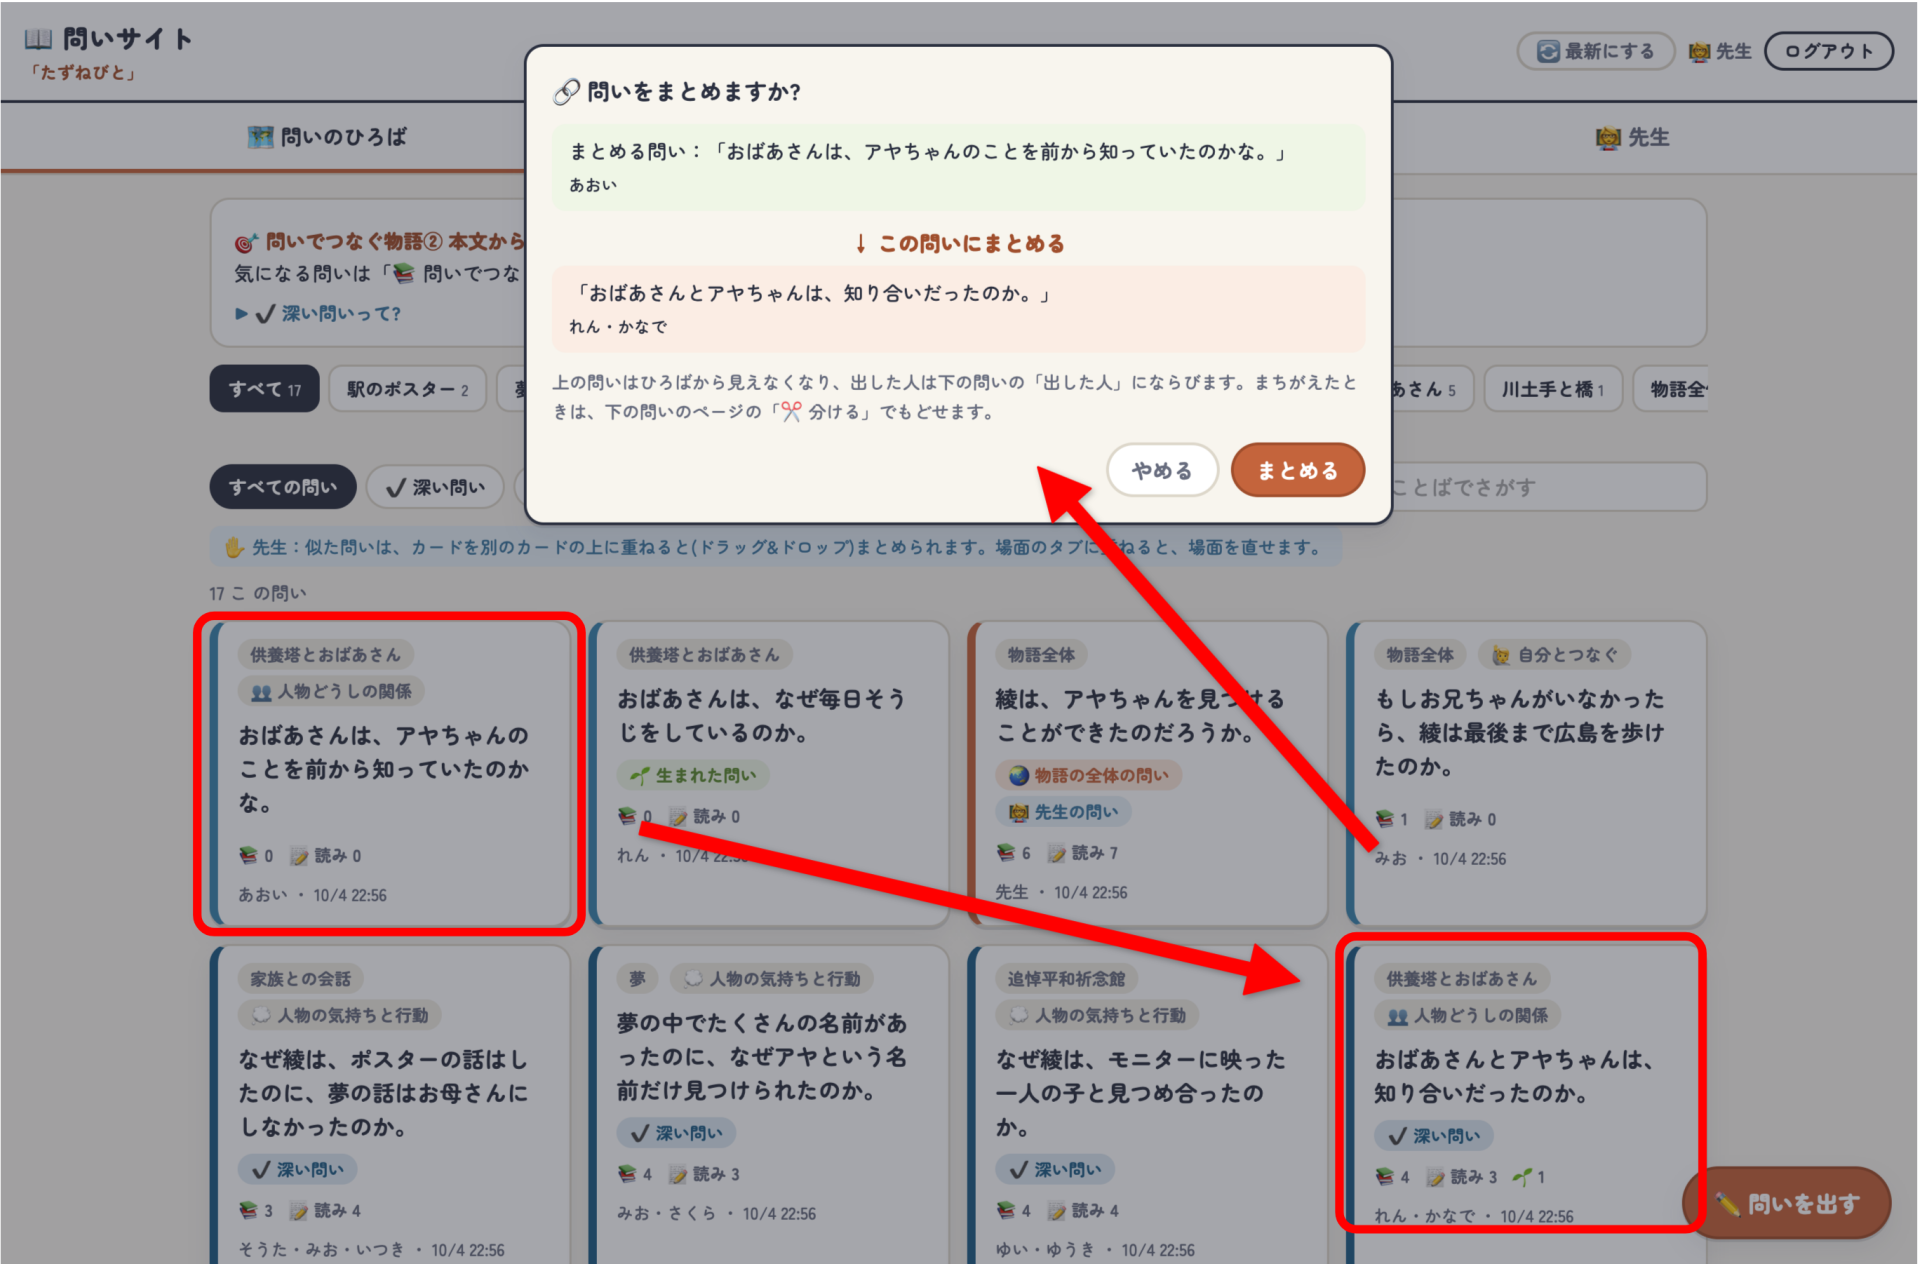1920x1264 pixels.
Task: Toggle the 深い問い filter pill
Action: [436, 487]
